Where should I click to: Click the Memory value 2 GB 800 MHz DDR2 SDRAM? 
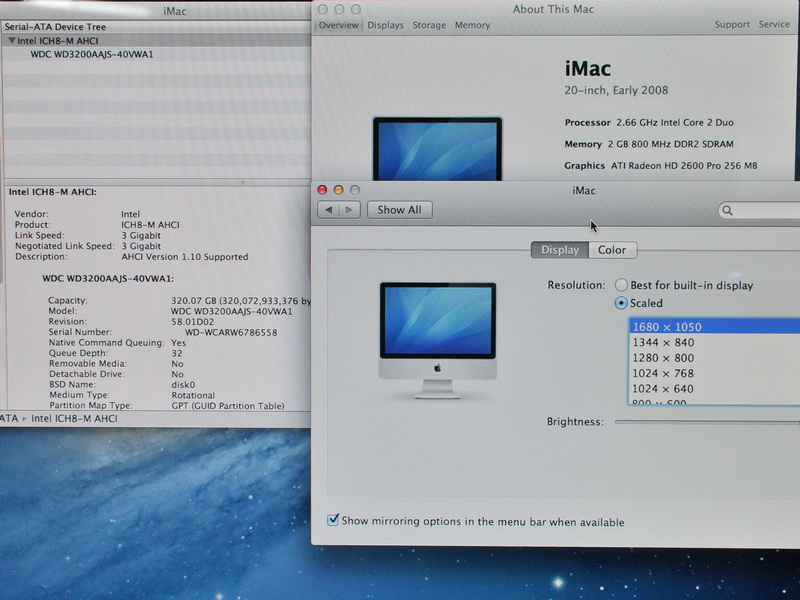click(670, 144)
